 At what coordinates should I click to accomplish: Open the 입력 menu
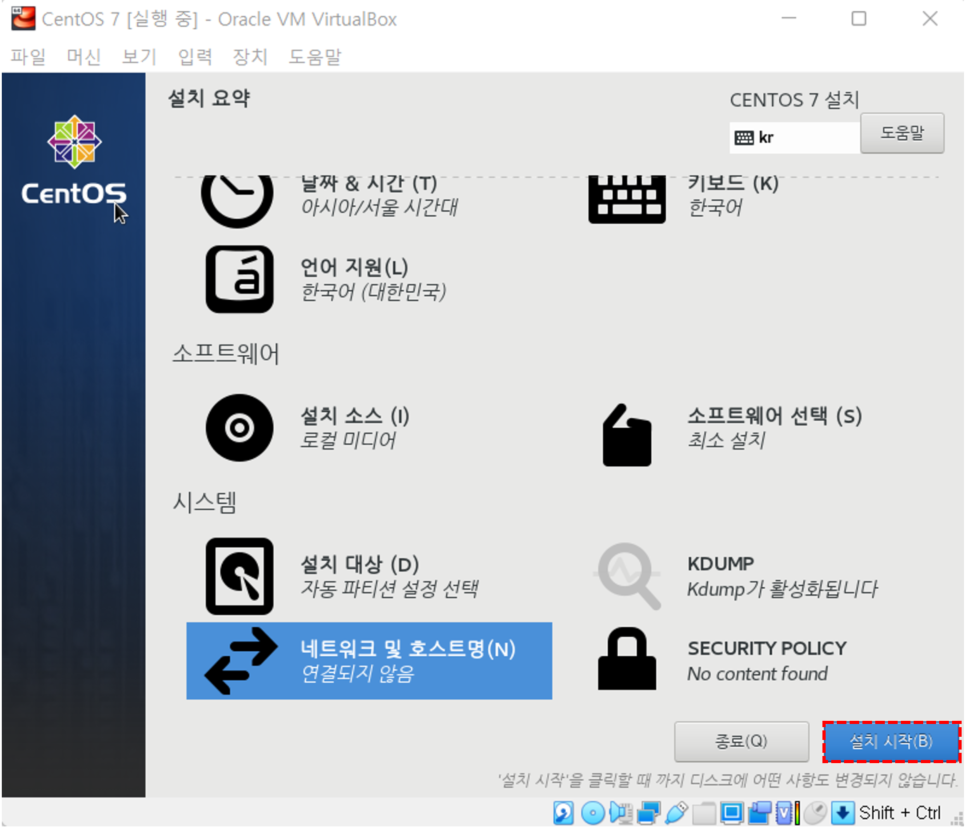pyautogui.click(x=195, y=57)
